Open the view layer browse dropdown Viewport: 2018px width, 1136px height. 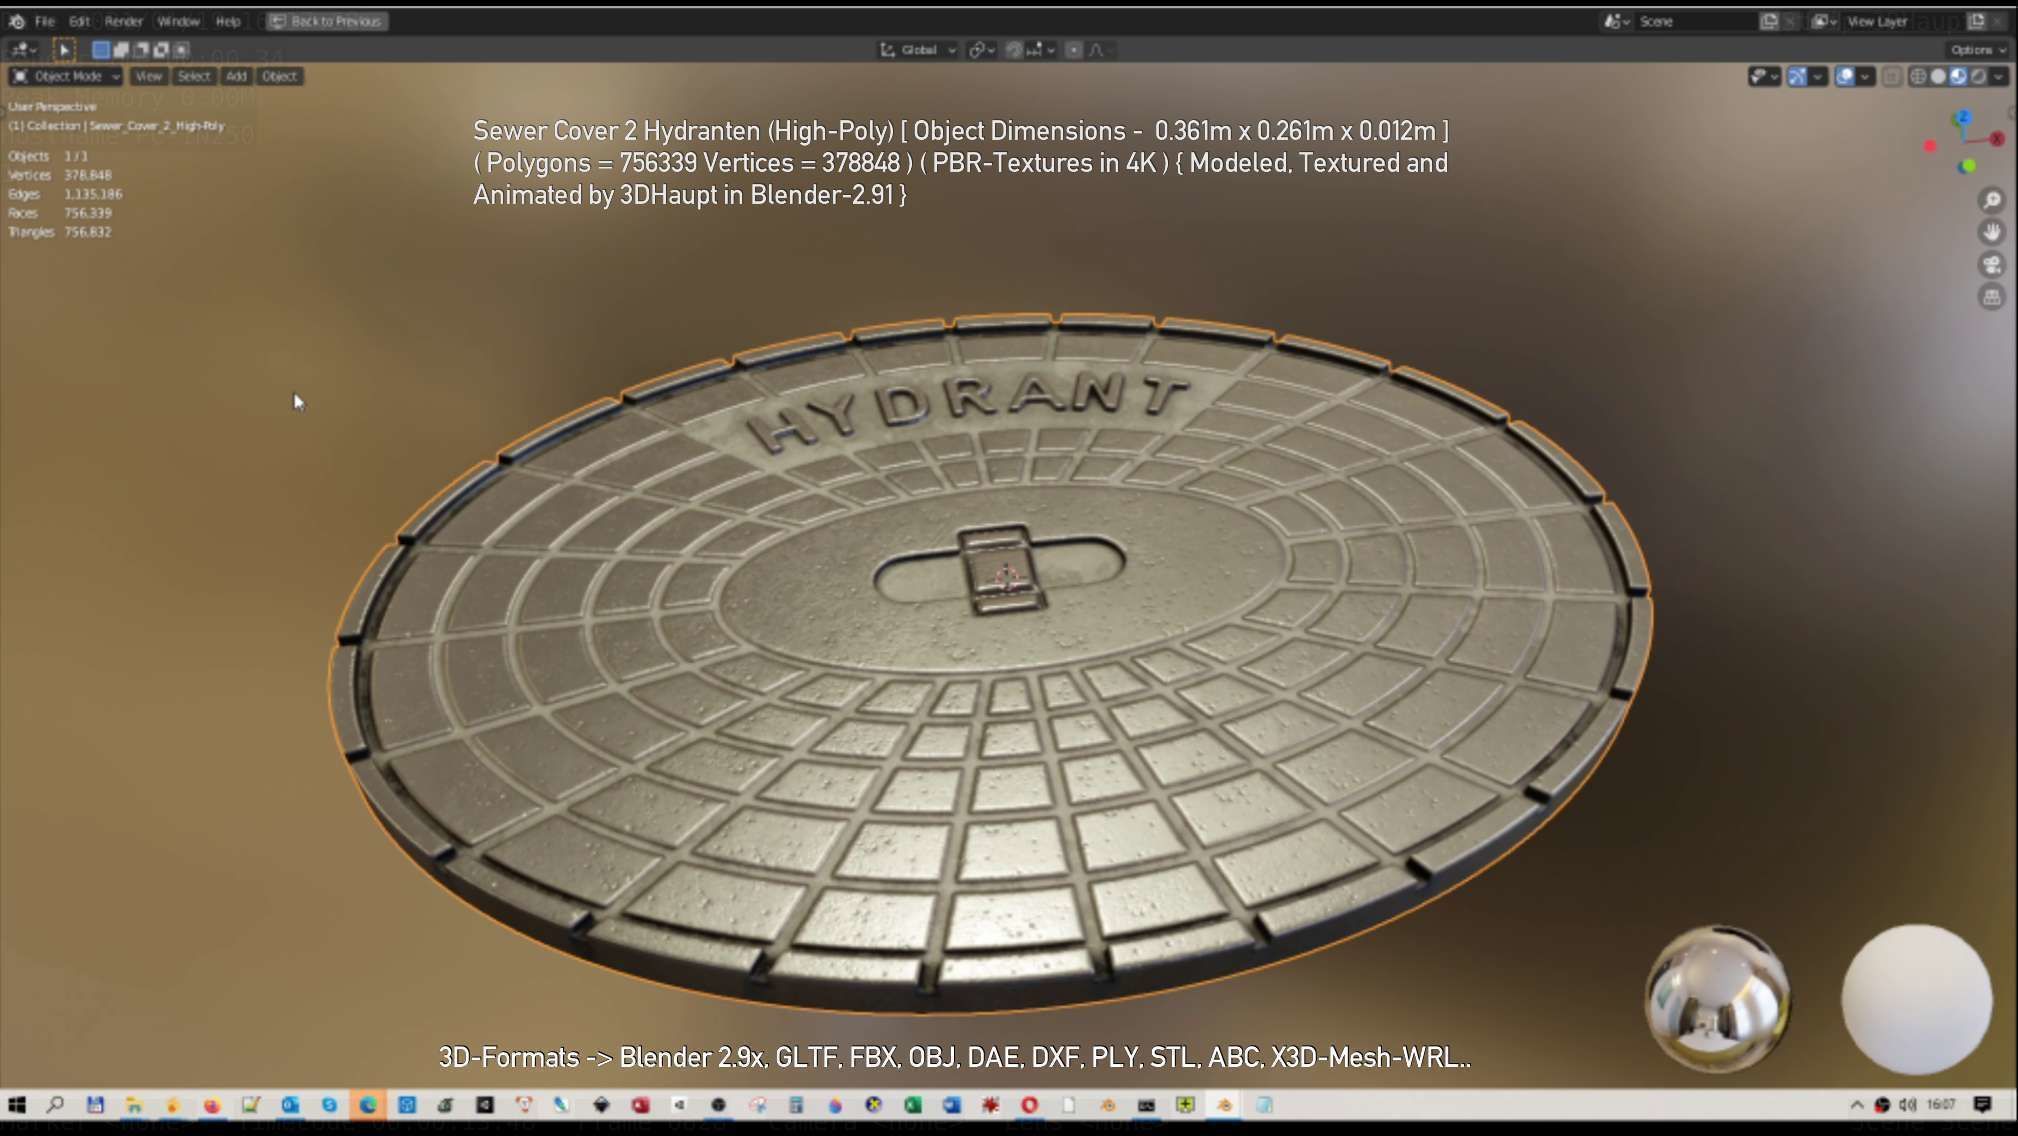point(1825,21)
